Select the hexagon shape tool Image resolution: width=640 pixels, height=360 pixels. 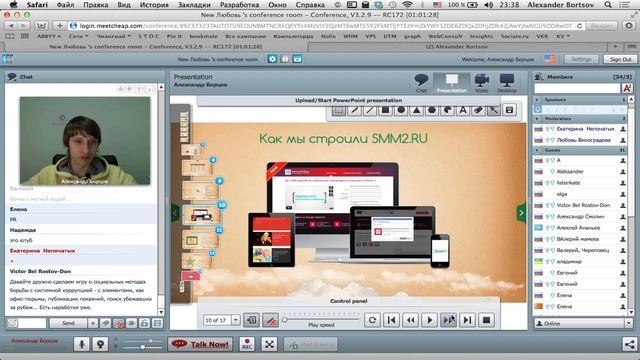[x=432, y=110]
